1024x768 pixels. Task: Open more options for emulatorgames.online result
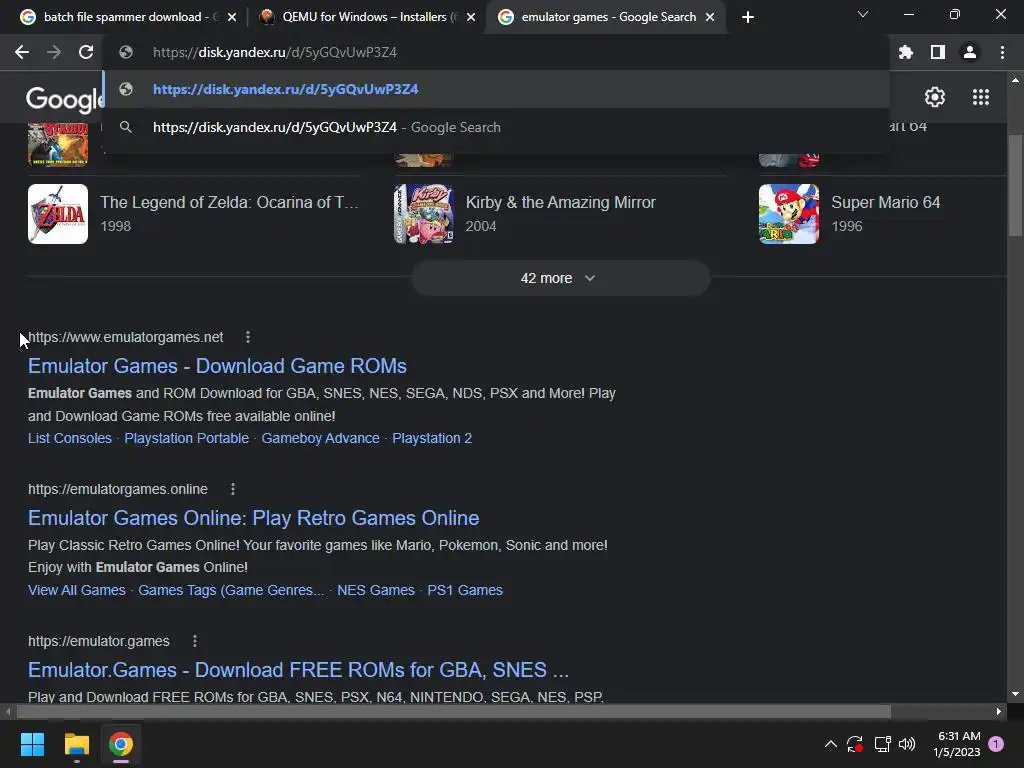(x=232, y=489)
